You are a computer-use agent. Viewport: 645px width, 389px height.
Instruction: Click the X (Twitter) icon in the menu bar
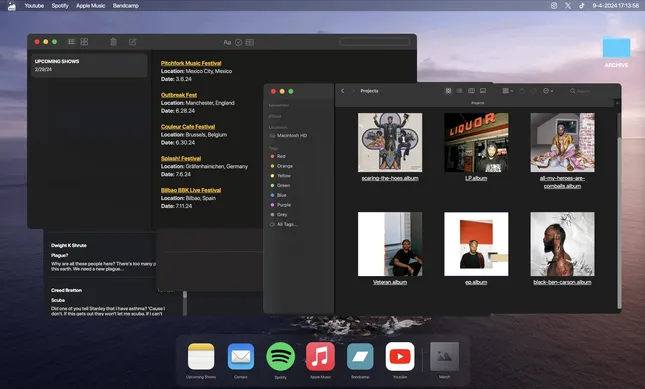click(x=568, y=6)
